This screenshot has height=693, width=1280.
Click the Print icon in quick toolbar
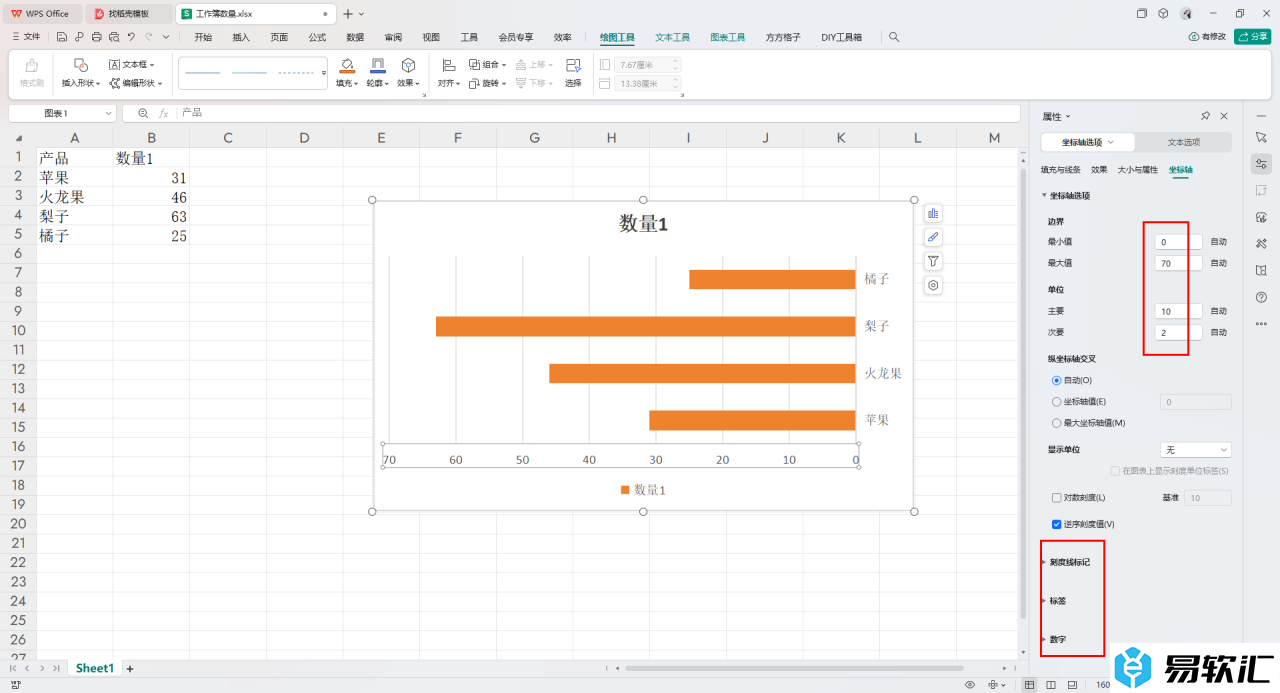click(96, 37)
